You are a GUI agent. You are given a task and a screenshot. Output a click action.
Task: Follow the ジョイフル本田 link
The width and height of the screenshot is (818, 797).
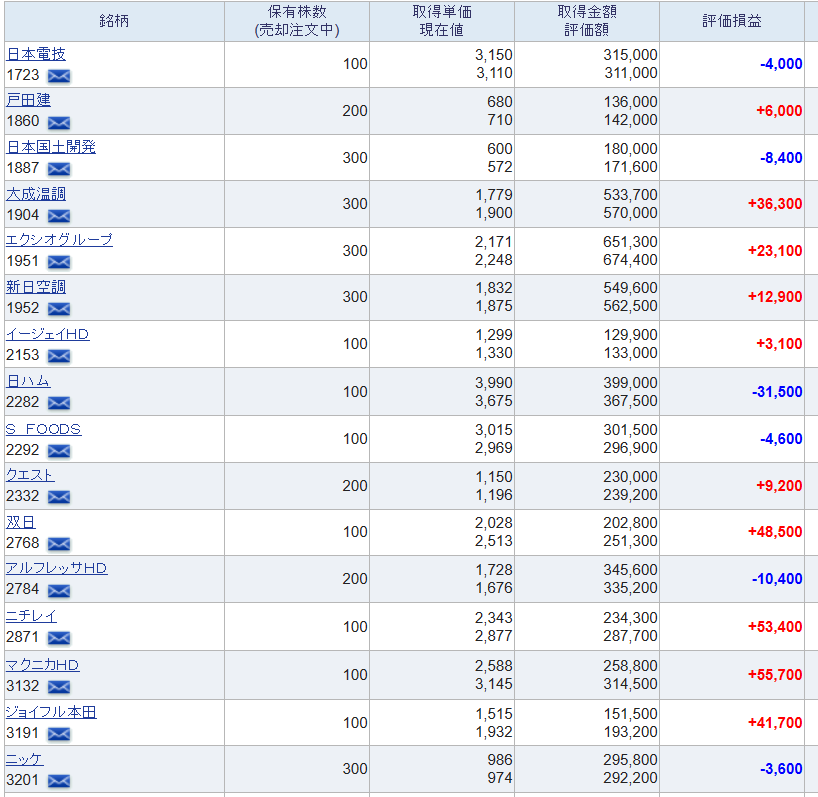(51, 713)
